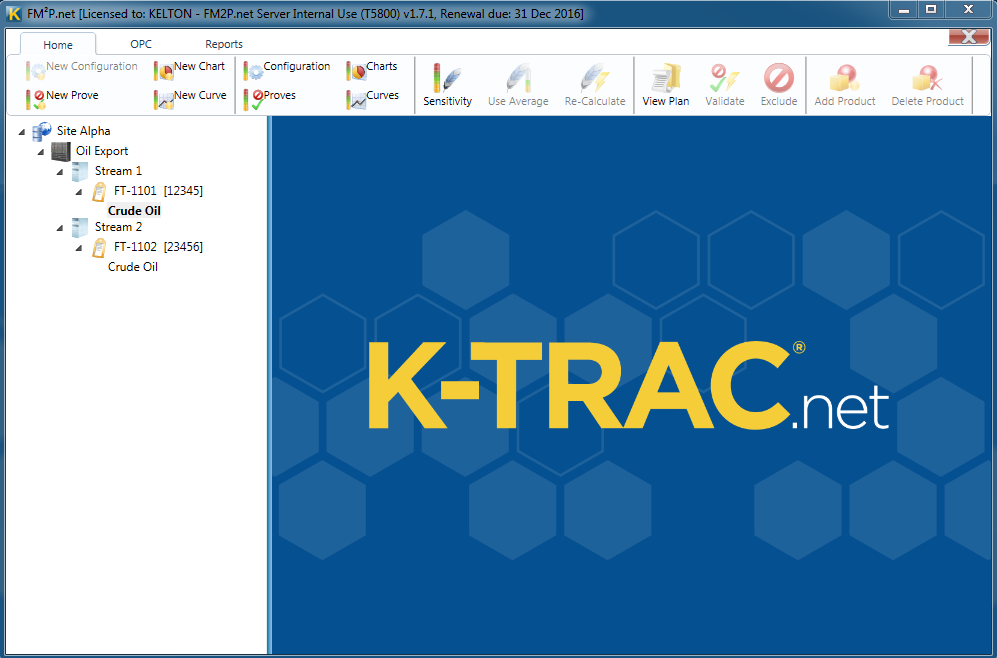This screenshot has height=658, width=997.
Task: Select Crude Oil under FT-1102
Action: pyautogui.click(x=133, y=267)
